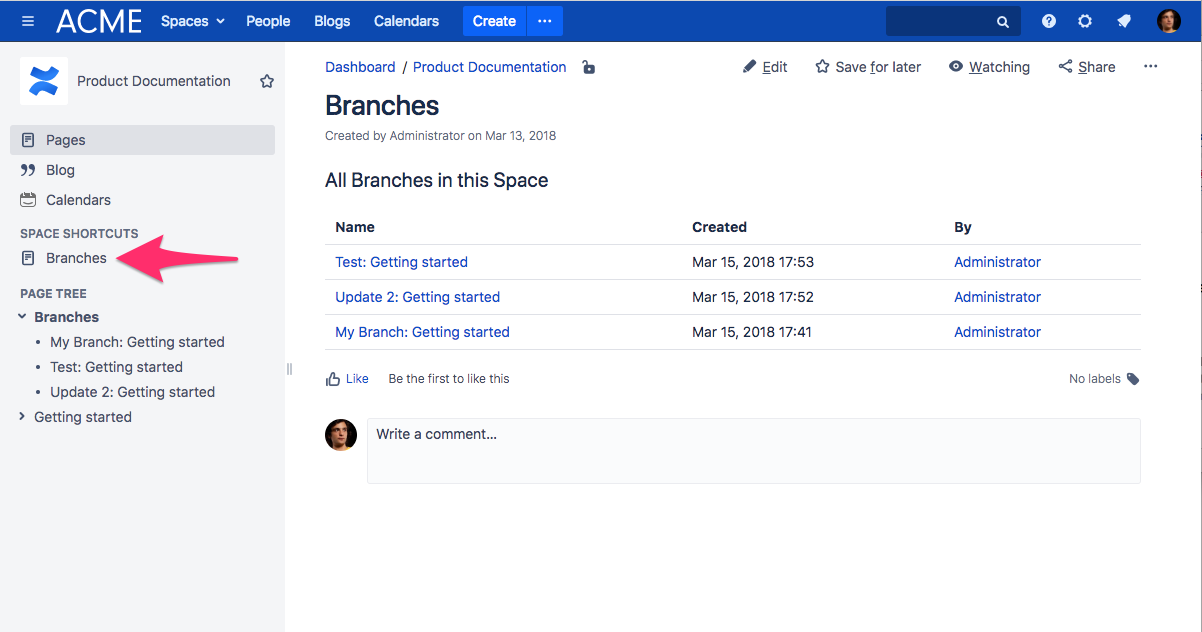This screenshot has width=1202, height=632.
Task: Go to the Dashboard breadcrumb
Action: click(360, 67)
